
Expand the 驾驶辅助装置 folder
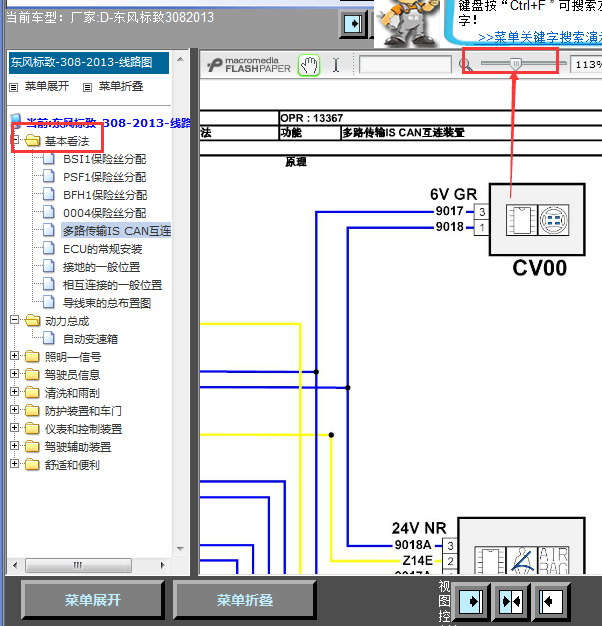(x=15, y=446)
